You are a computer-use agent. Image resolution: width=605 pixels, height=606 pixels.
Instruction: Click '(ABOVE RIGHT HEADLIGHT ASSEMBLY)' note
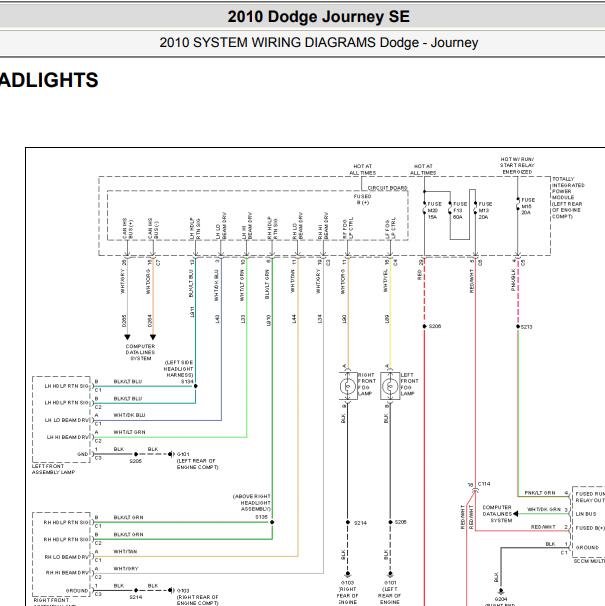[252, 502]
